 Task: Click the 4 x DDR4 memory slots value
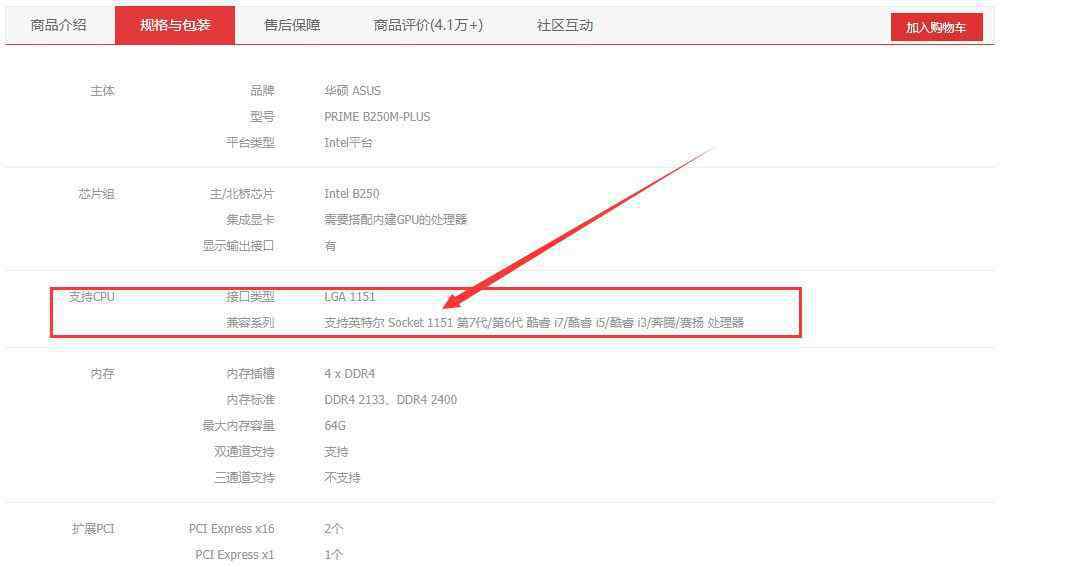coord(350,374)
